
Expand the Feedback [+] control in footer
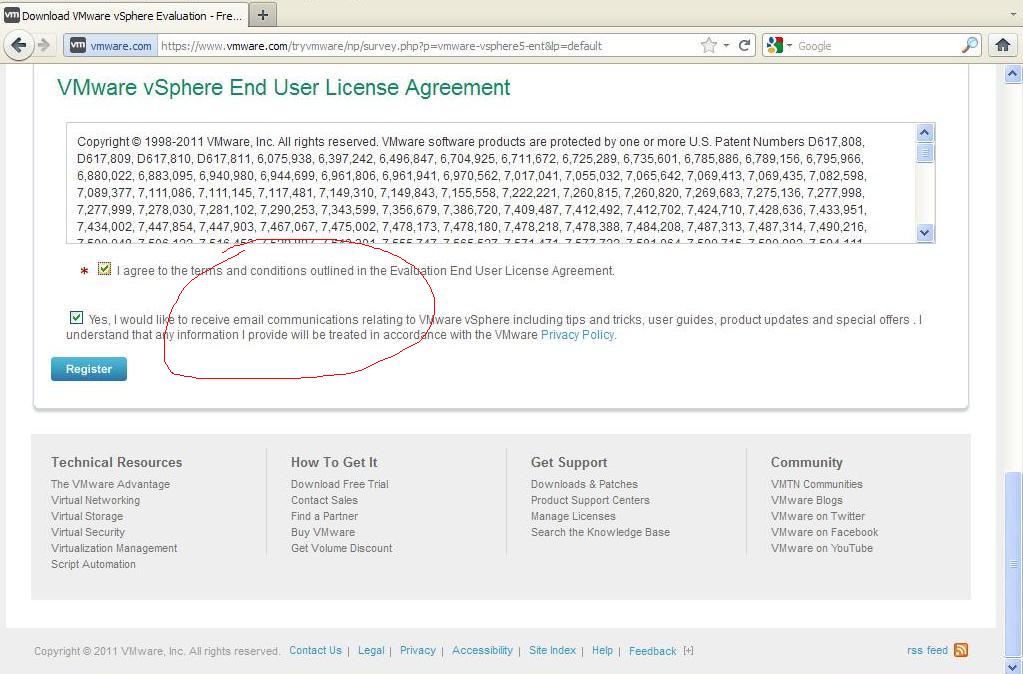point(688,650)
